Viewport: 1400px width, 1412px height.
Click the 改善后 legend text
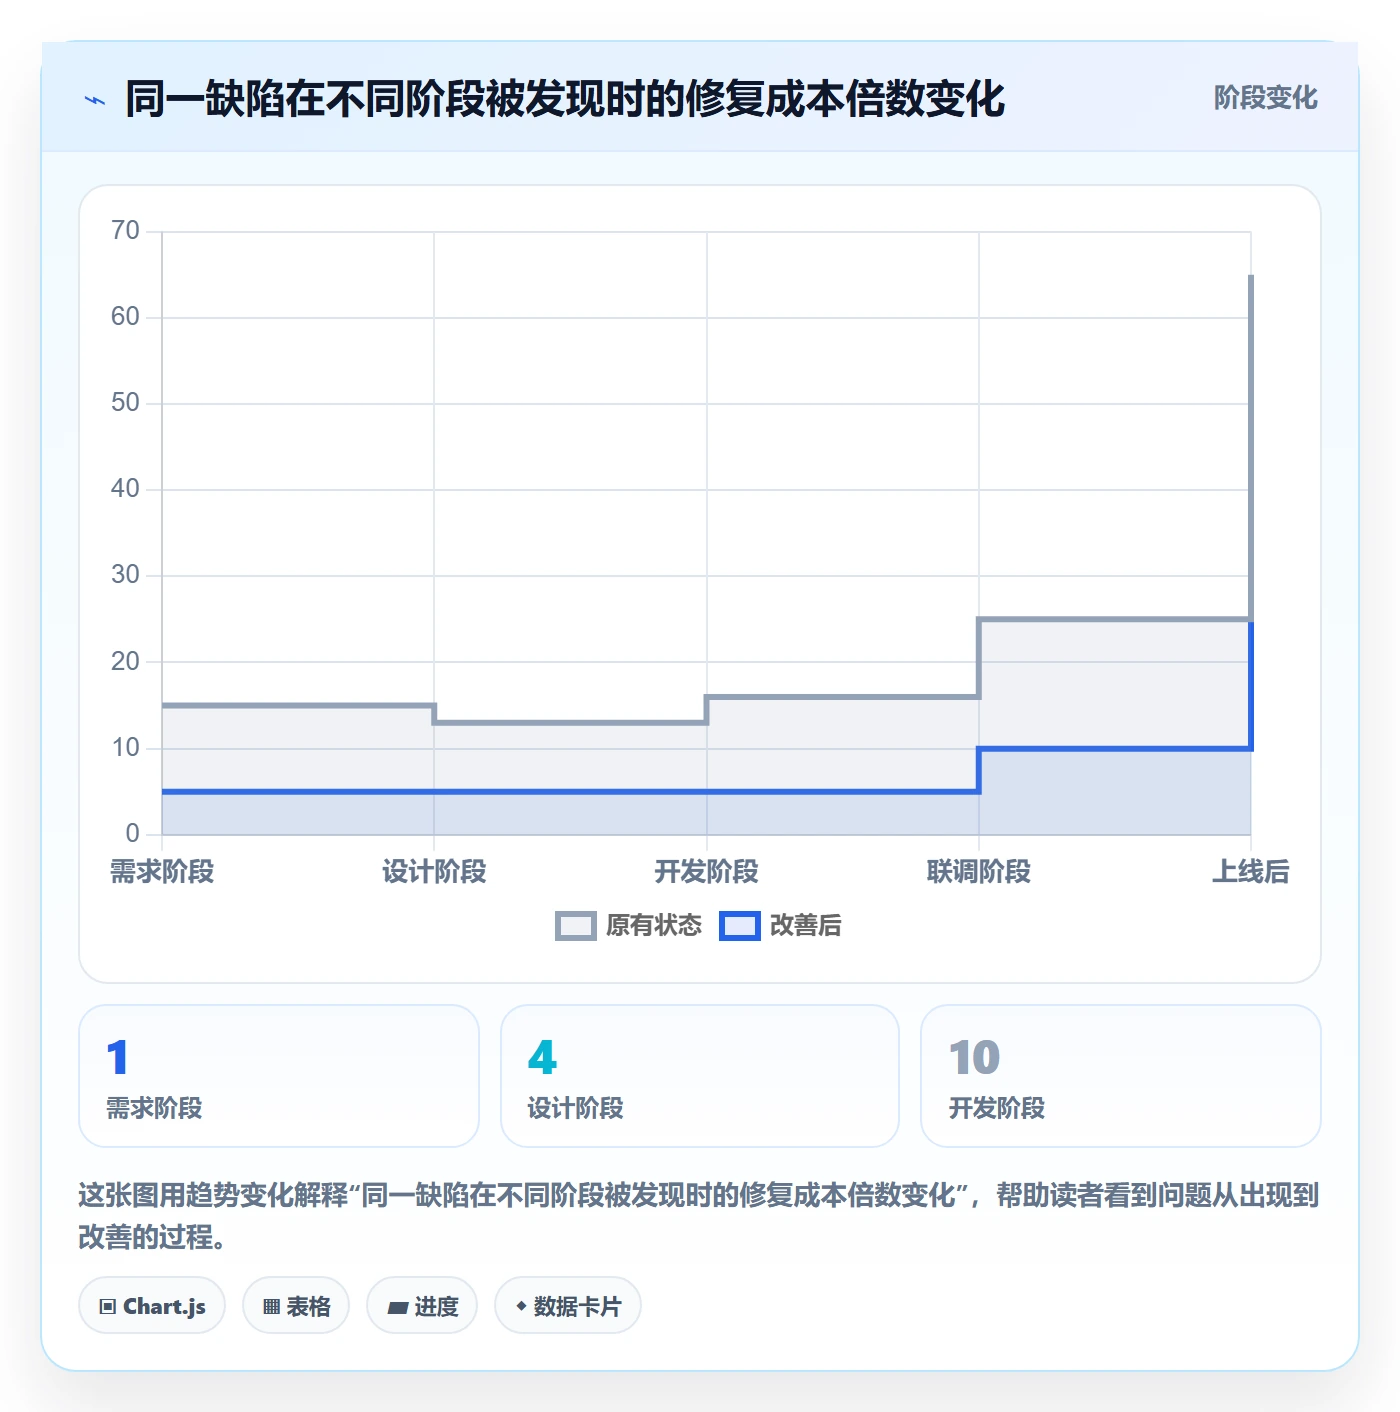click(x=805, y=926)
